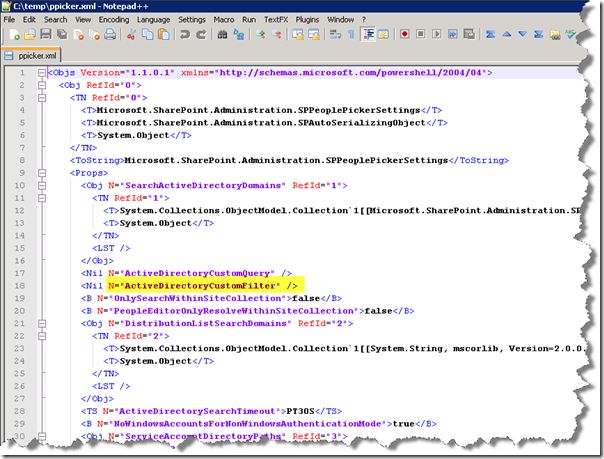Open the Window menu
The width and height of the screenshot is (604, 459).
coord(341,20)
